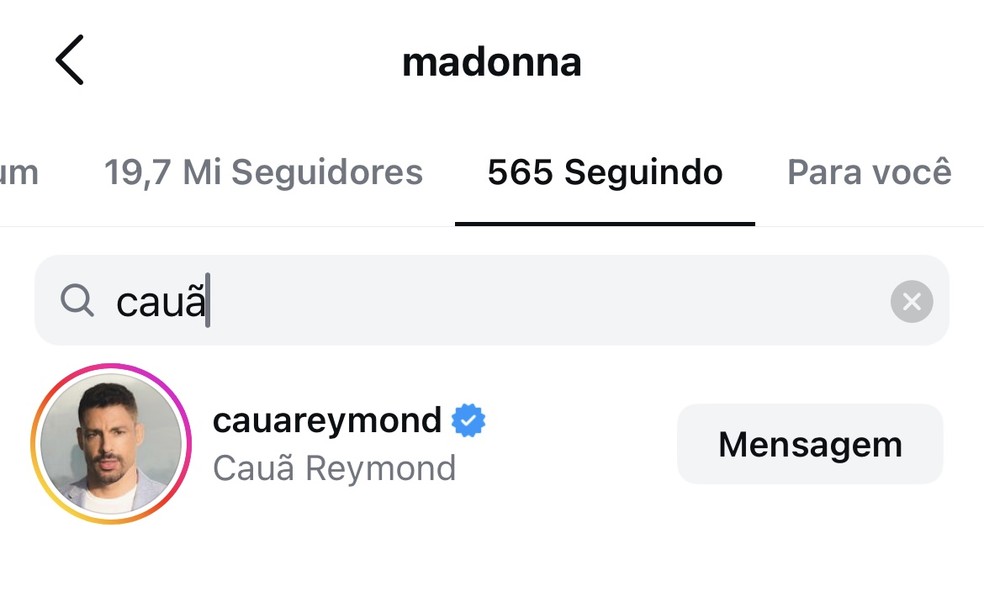The image size is (984, 602).
Task: Open the Para você tab
Action: click(x=869, y=172)
